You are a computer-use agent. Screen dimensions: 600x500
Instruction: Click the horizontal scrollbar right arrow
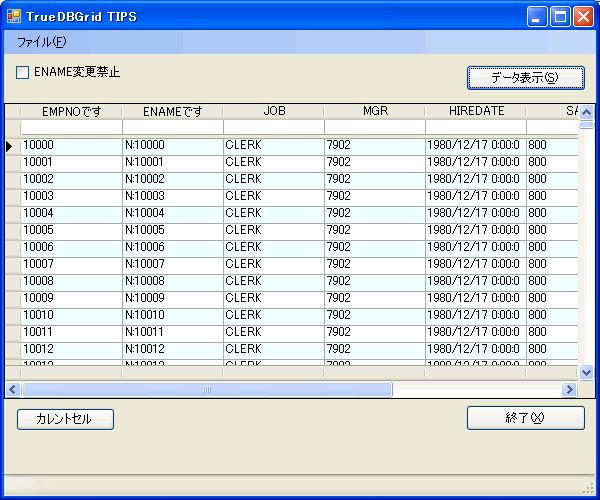tap(569, 389)
